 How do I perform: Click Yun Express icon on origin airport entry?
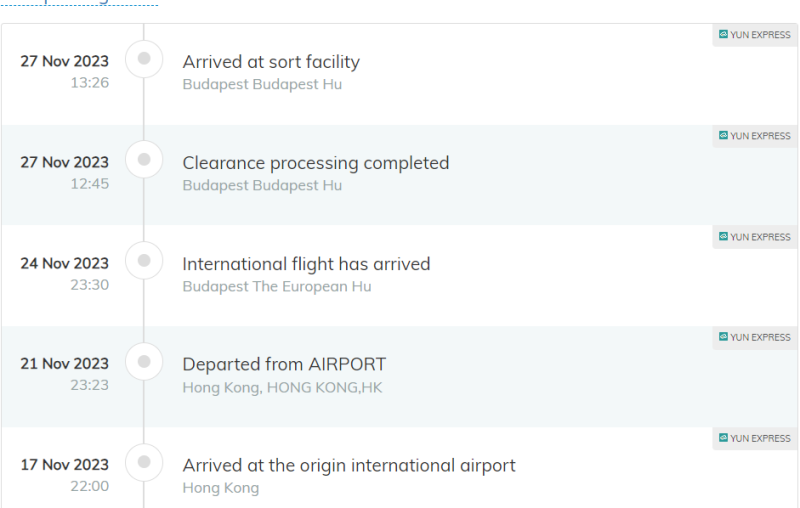(723, 438)
